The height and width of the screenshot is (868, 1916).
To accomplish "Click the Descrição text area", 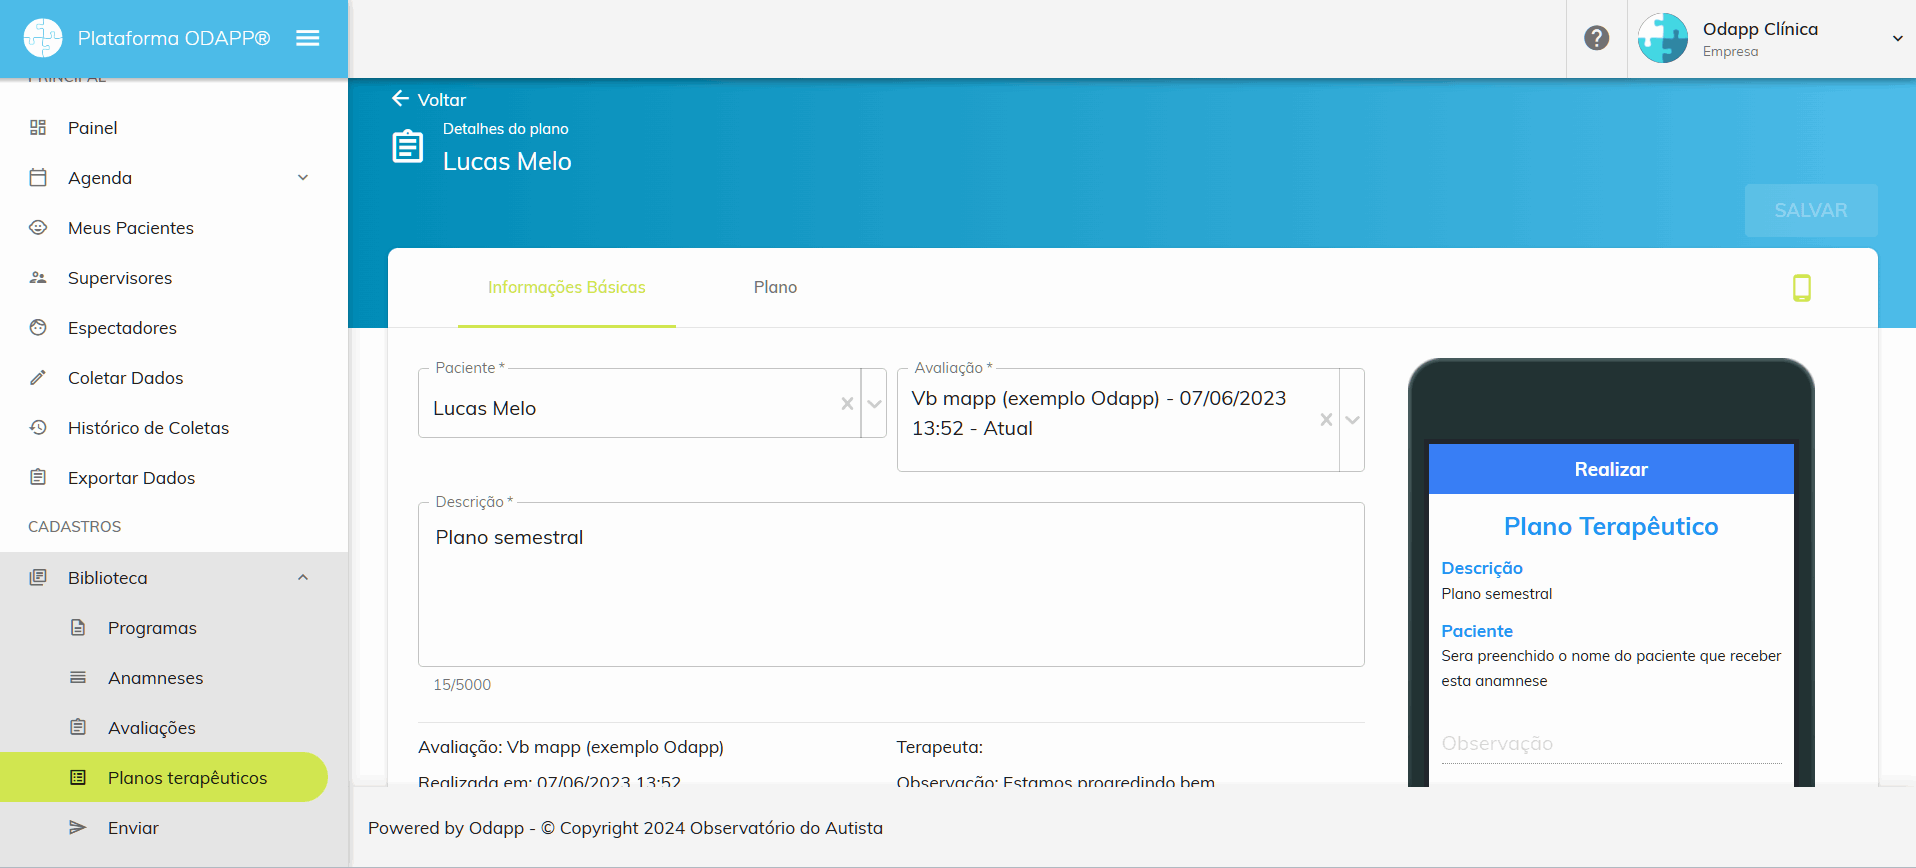I will pyautogui.click(x=891, y=584).
